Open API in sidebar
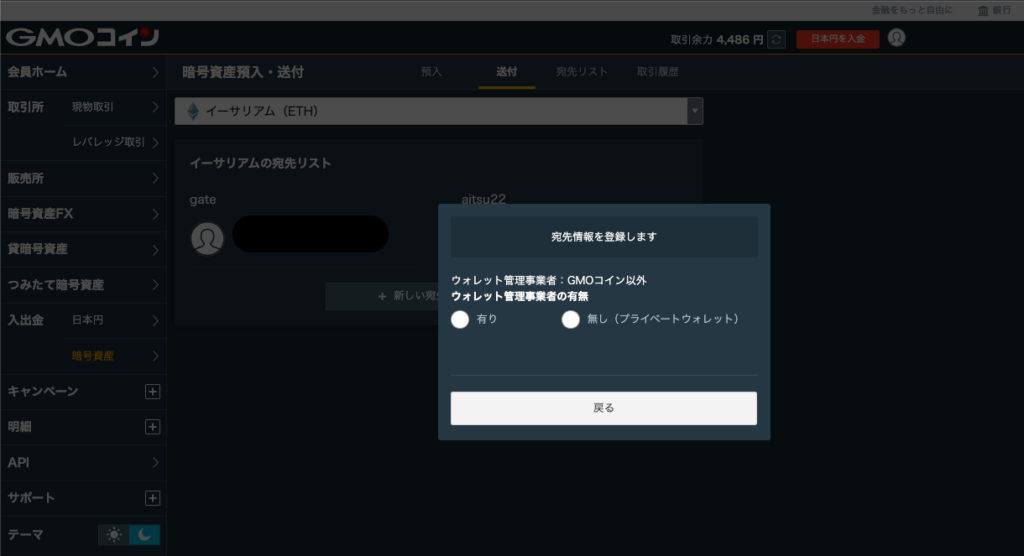Viewport: 1024px width, 556px height. [83, 463]
